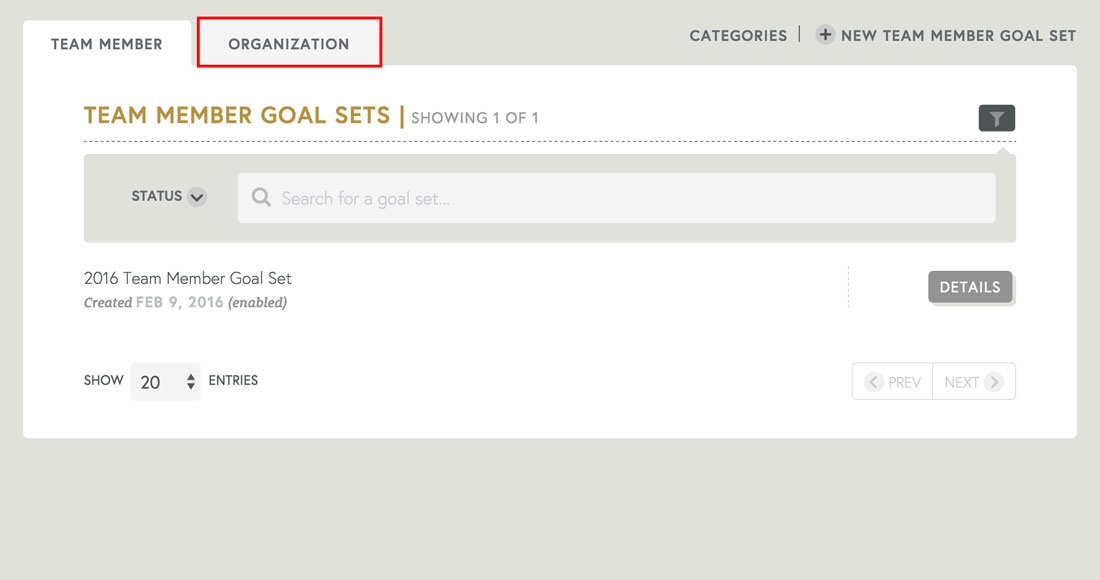
Task: Switch to the ORGANIZATION tab
Action: (x=288, y=44)
